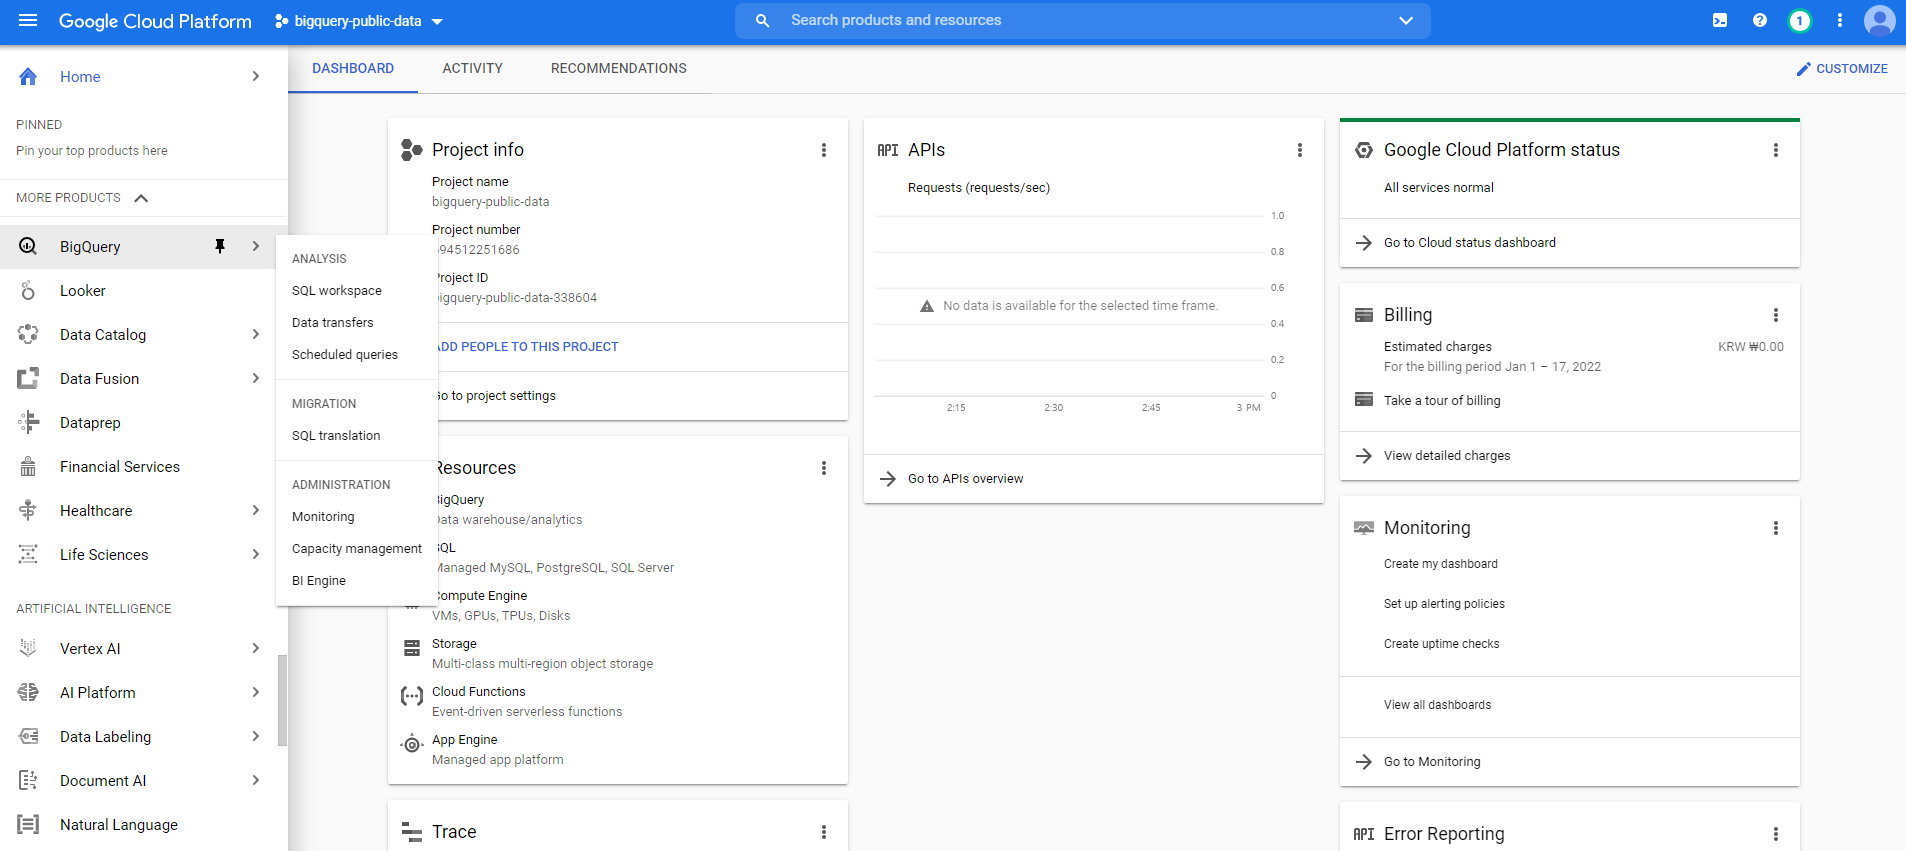Expand the Healthcare submenu chevron
The width and height of the screenshot is (1906, 851).
(256, 511)
